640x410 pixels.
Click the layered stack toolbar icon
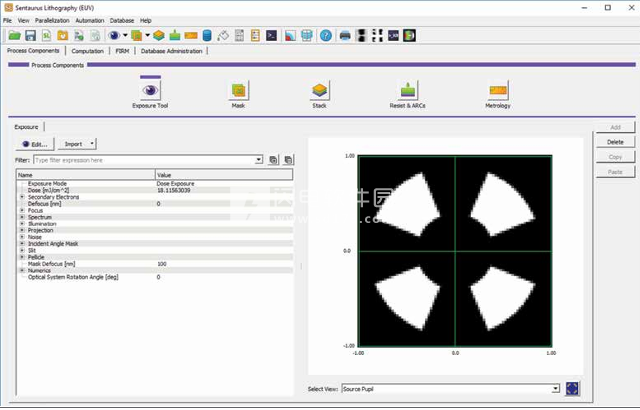click(x=159, y=36)
